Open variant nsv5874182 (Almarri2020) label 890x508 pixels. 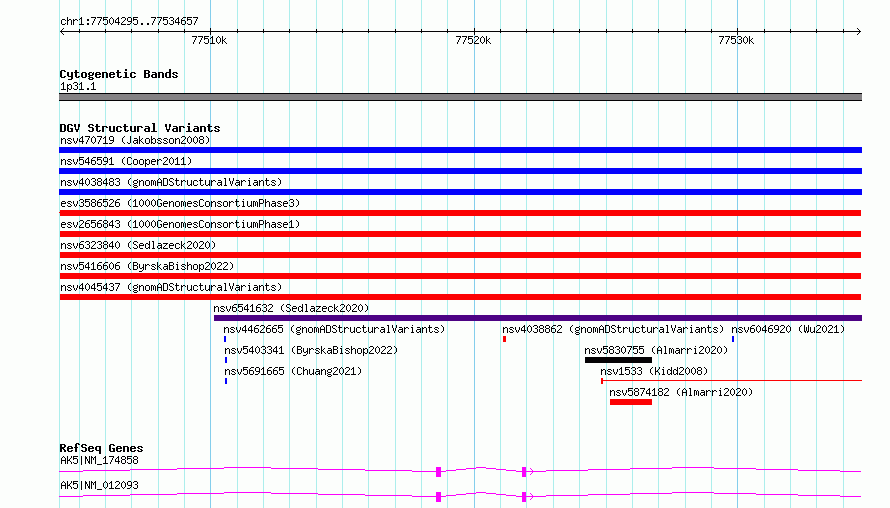click(681, 392)
